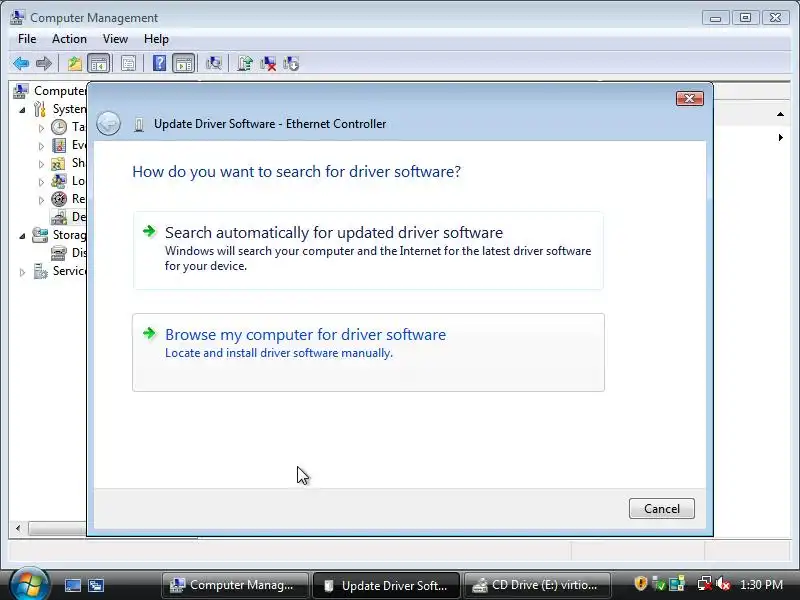Expand the Services and Applications branch
Screen dimensions: 800x600
pyautogui.click(x=22, y=272)
